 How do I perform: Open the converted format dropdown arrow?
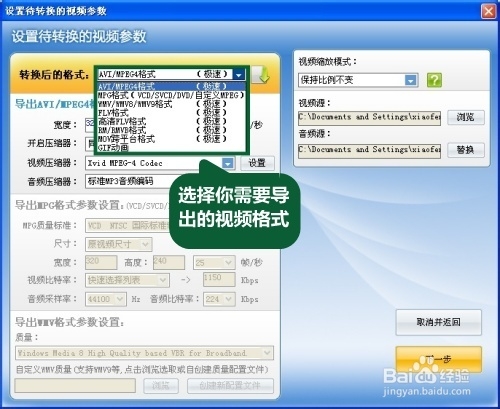(239, 75)
